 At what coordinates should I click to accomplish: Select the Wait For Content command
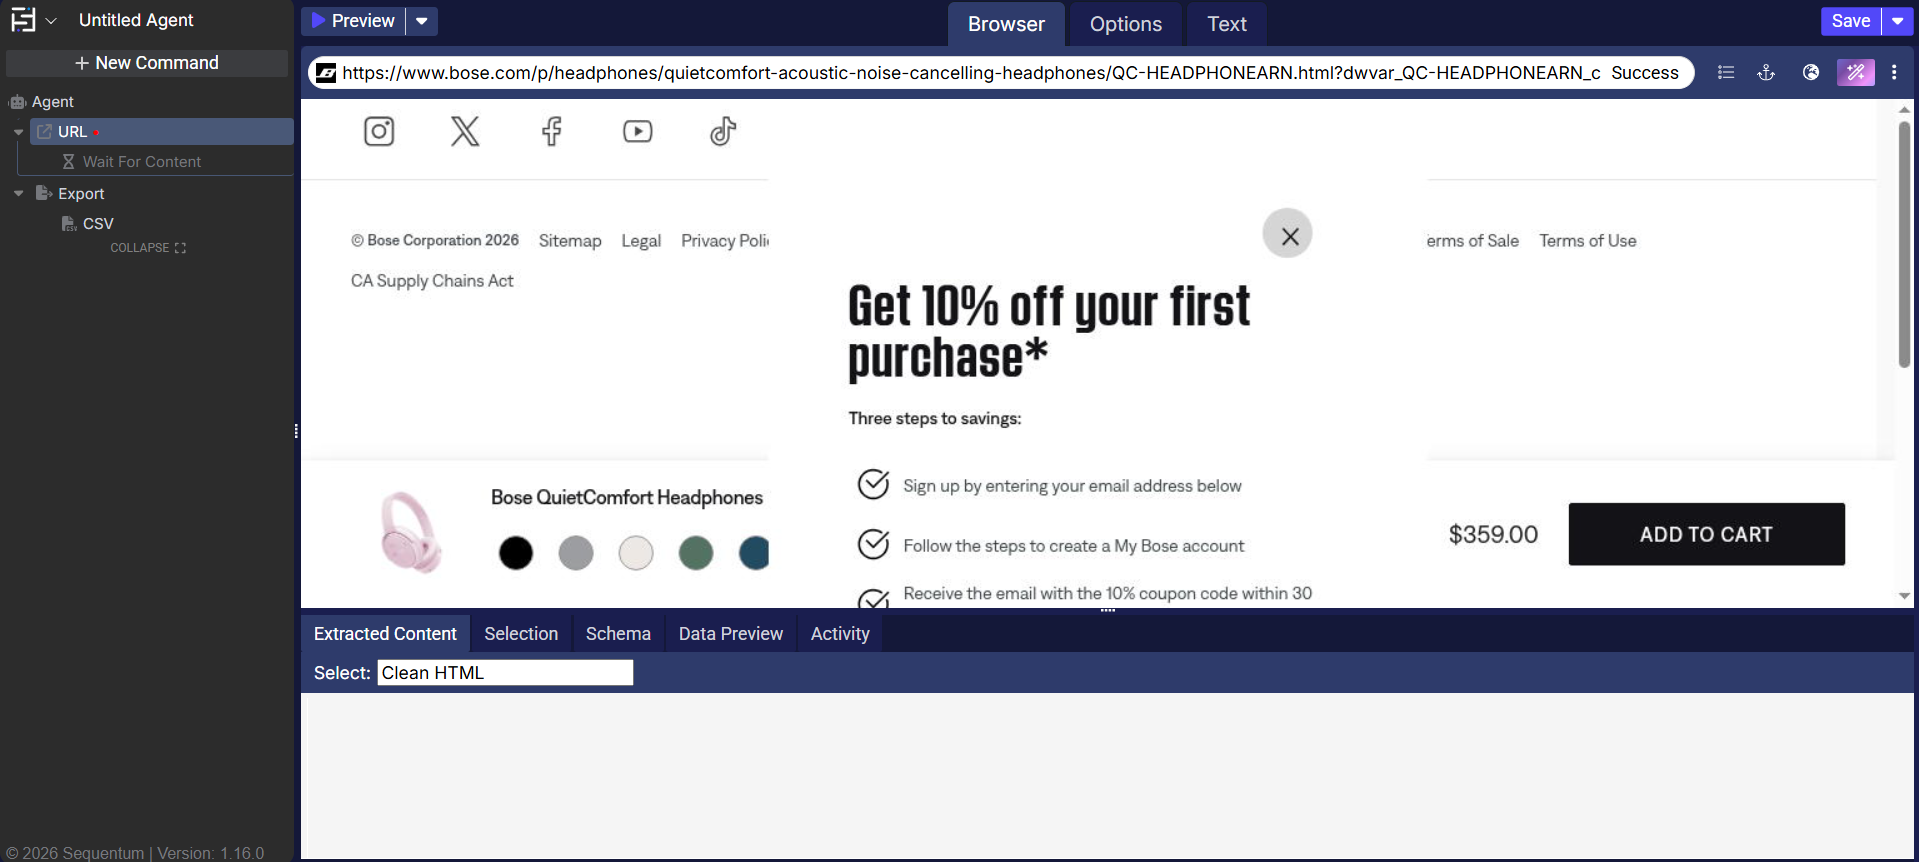coord(141,162)
